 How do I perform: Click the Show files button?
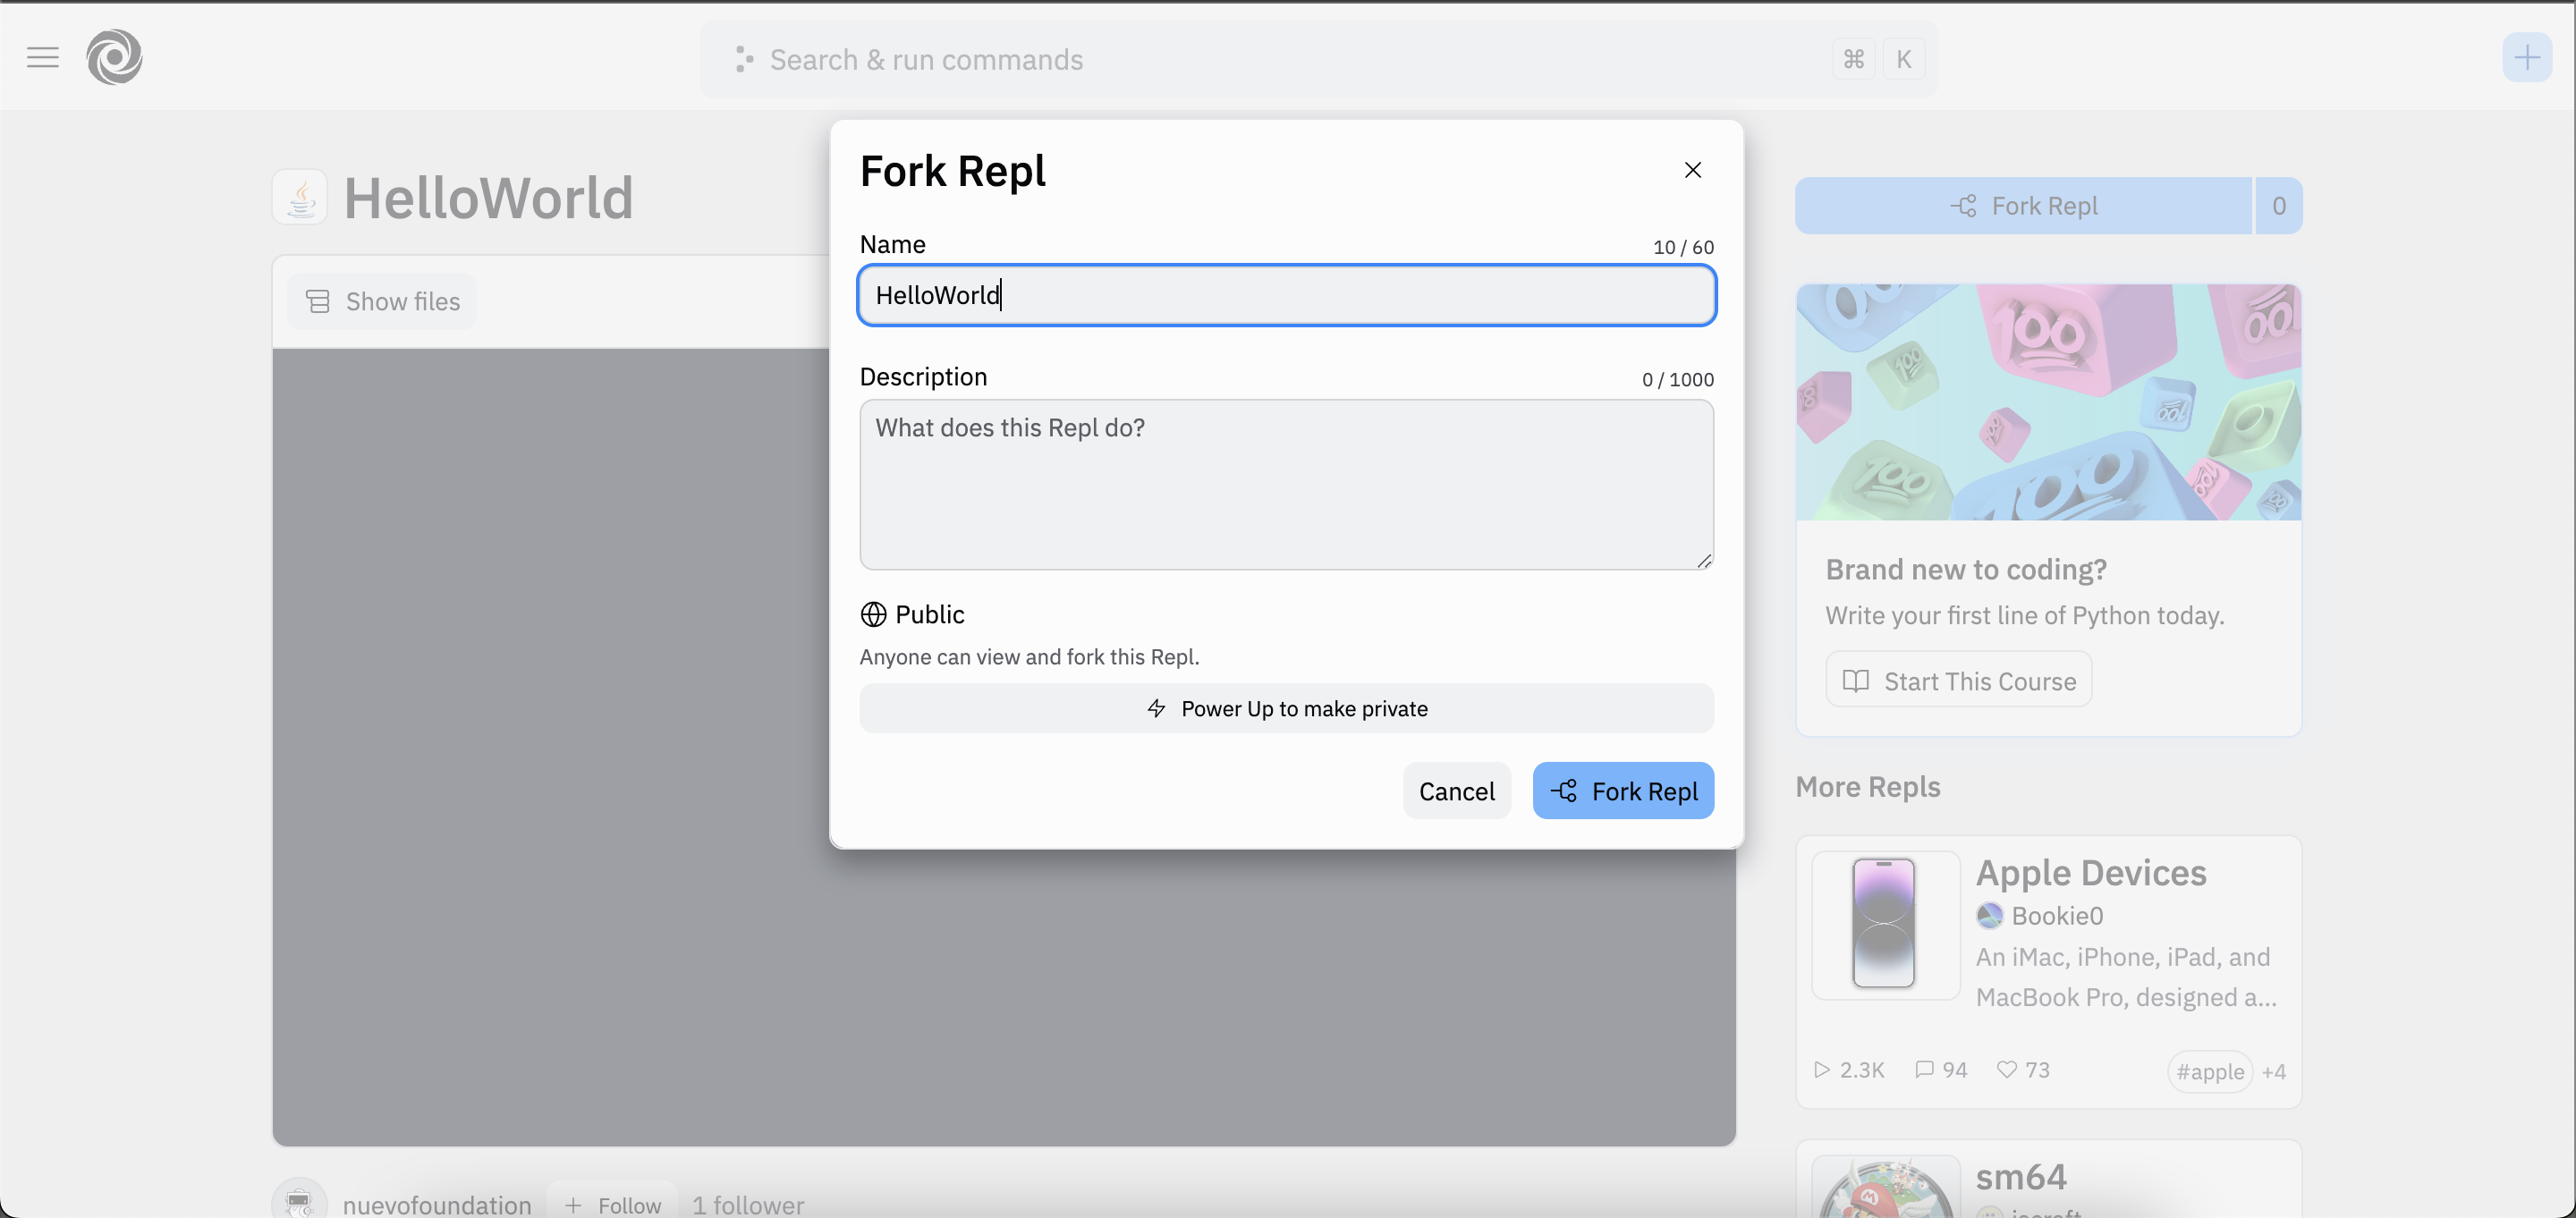coord(382,301)
